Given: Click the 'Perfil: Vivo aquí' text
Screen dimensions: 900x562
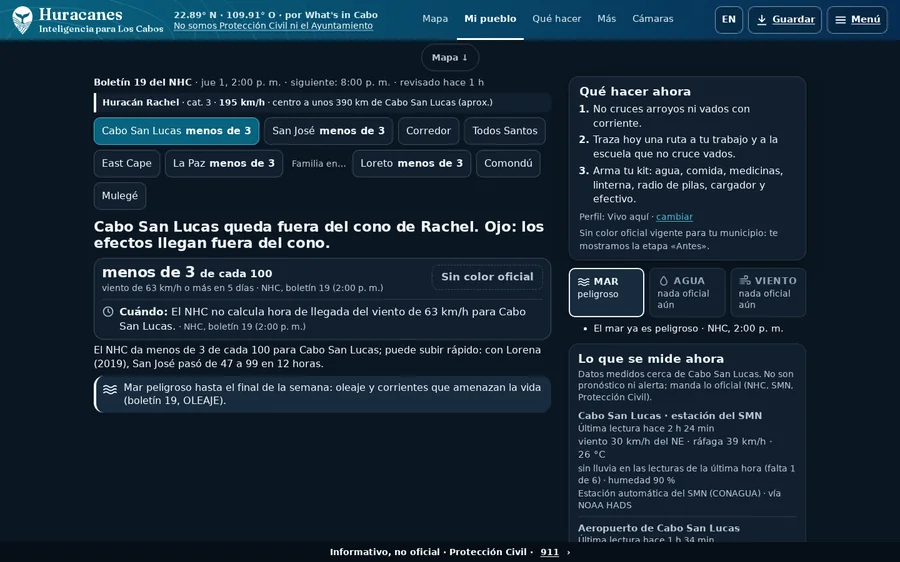Looking at the screenshot, I should tap(614, 217).
